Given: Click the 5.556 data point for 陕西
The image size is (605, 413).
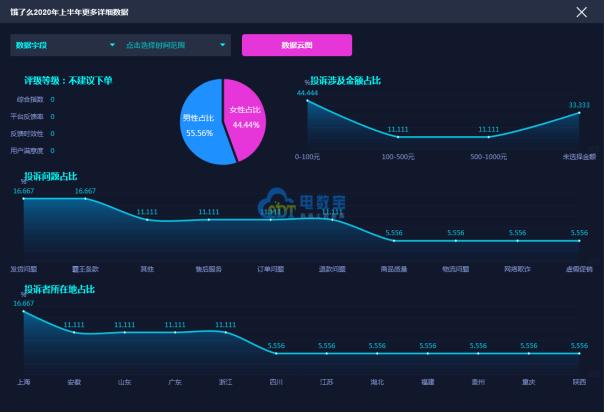Looking at the screenshot, I should pyautogui.click(x=579, y=353).
